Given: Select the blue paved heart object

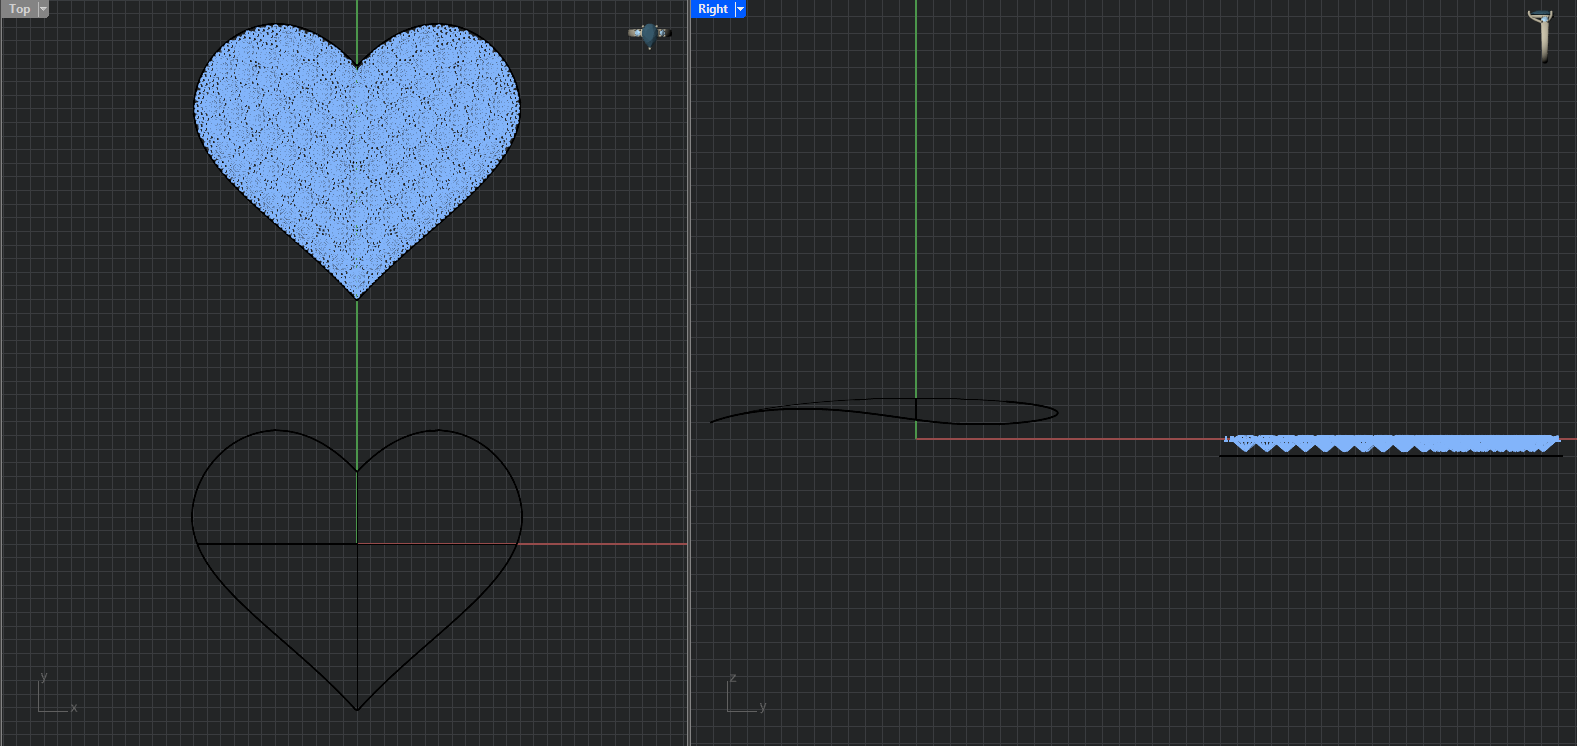Looking at the screenshot, I should [357, 160].
